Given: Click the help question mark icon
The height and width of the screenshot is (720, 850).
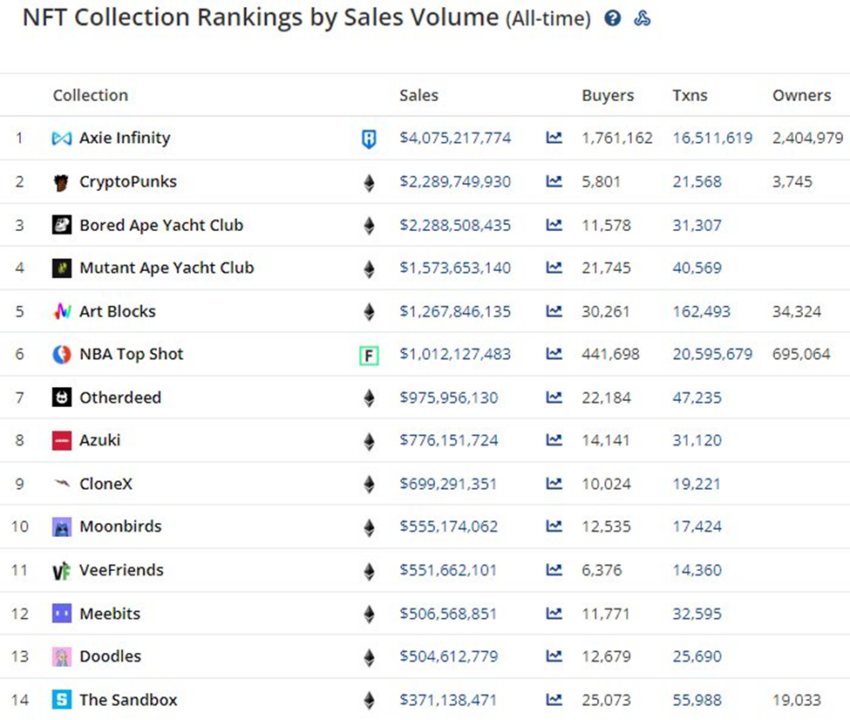Looking at the screenshot, I should click(613, 18).
